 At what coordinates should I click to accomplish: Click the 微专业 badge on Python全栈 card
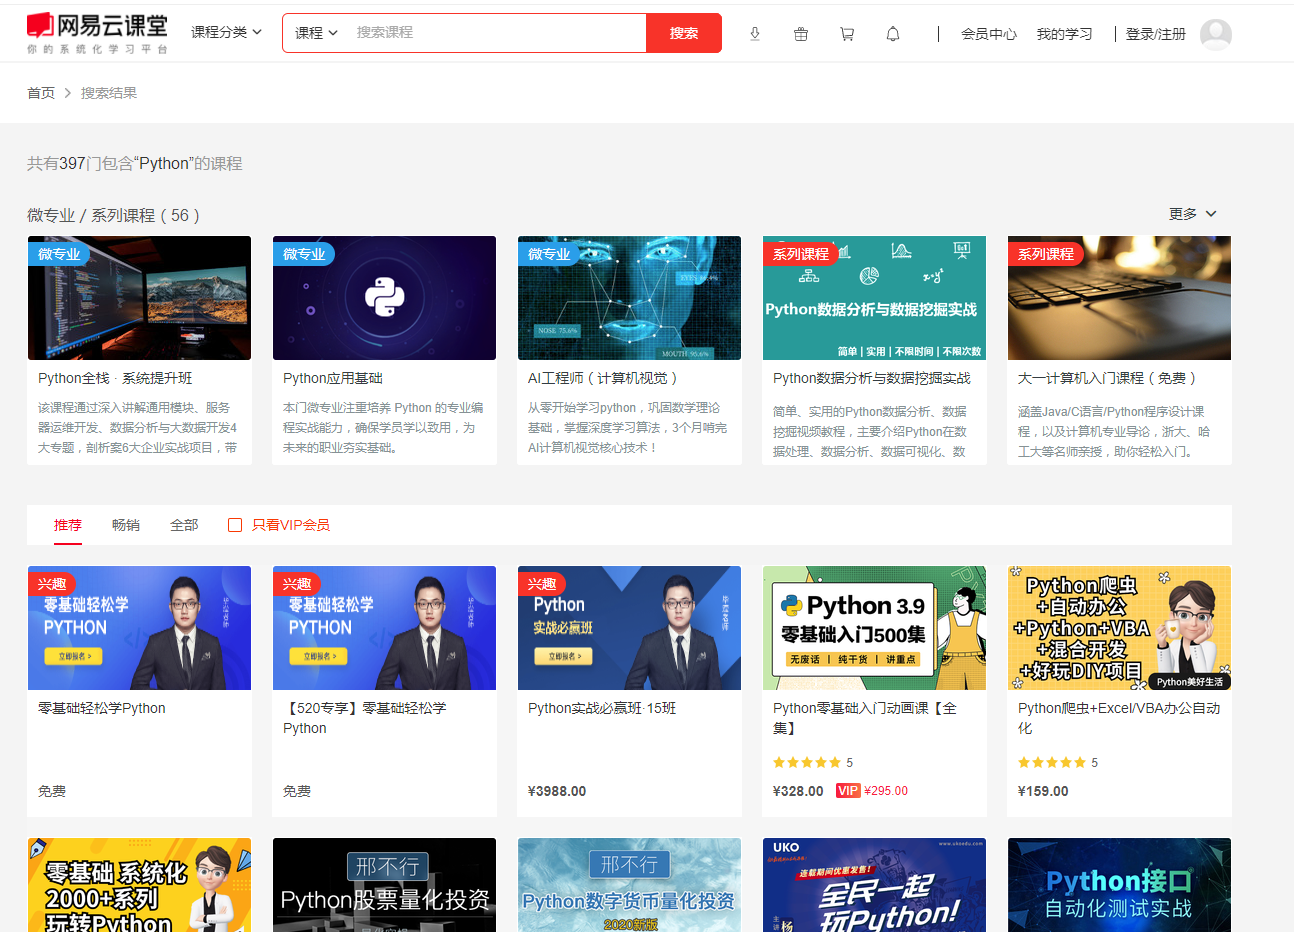tap(59, 254)
